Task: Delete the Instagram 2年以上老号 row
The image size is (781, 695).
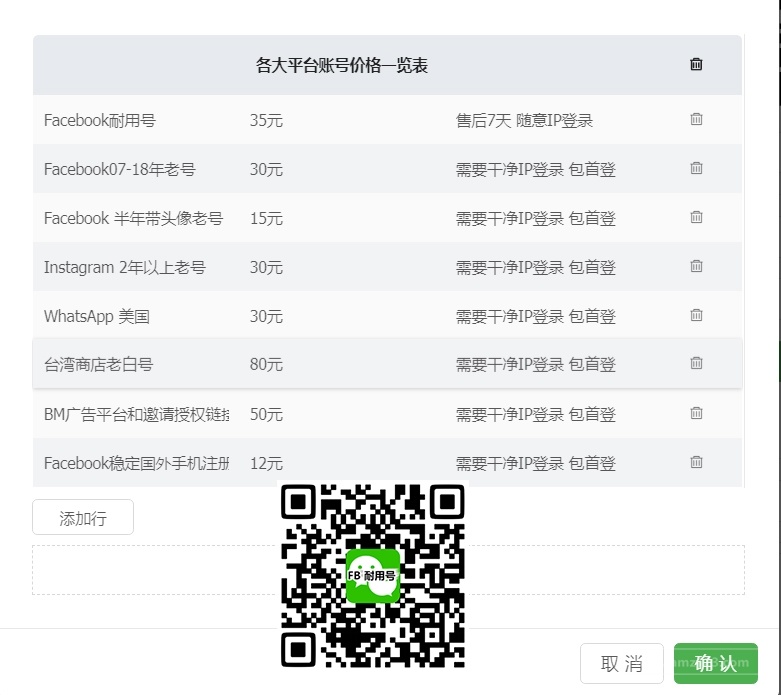Action: 696,266
